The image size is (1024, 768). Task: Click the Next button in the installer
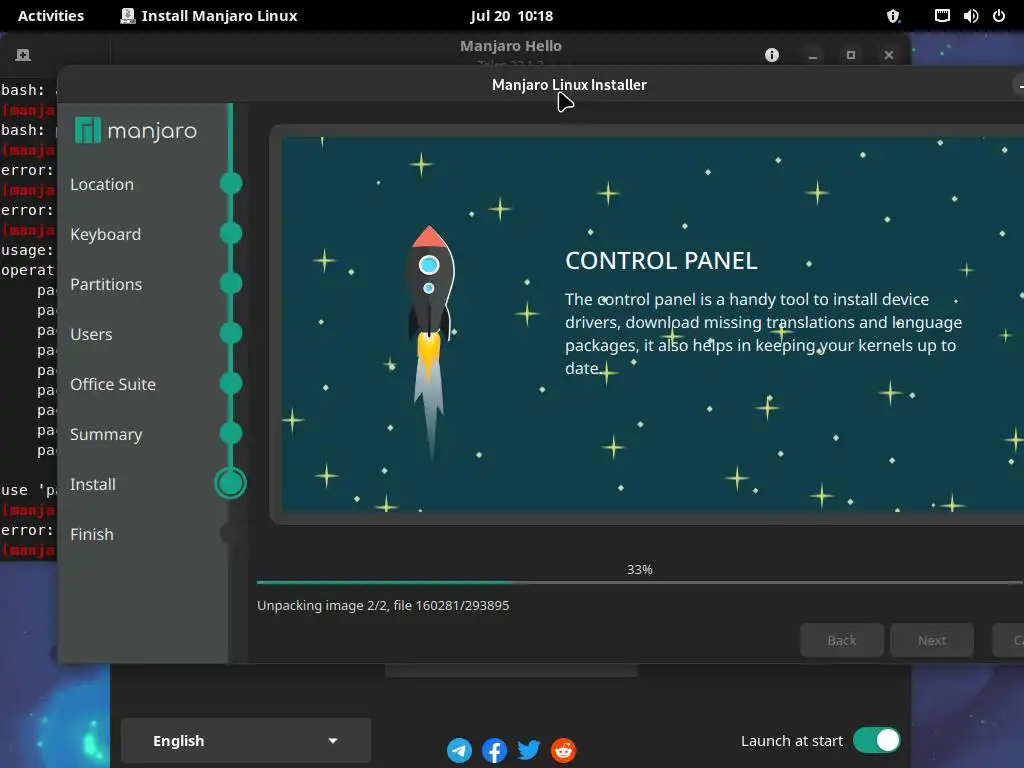932,641
